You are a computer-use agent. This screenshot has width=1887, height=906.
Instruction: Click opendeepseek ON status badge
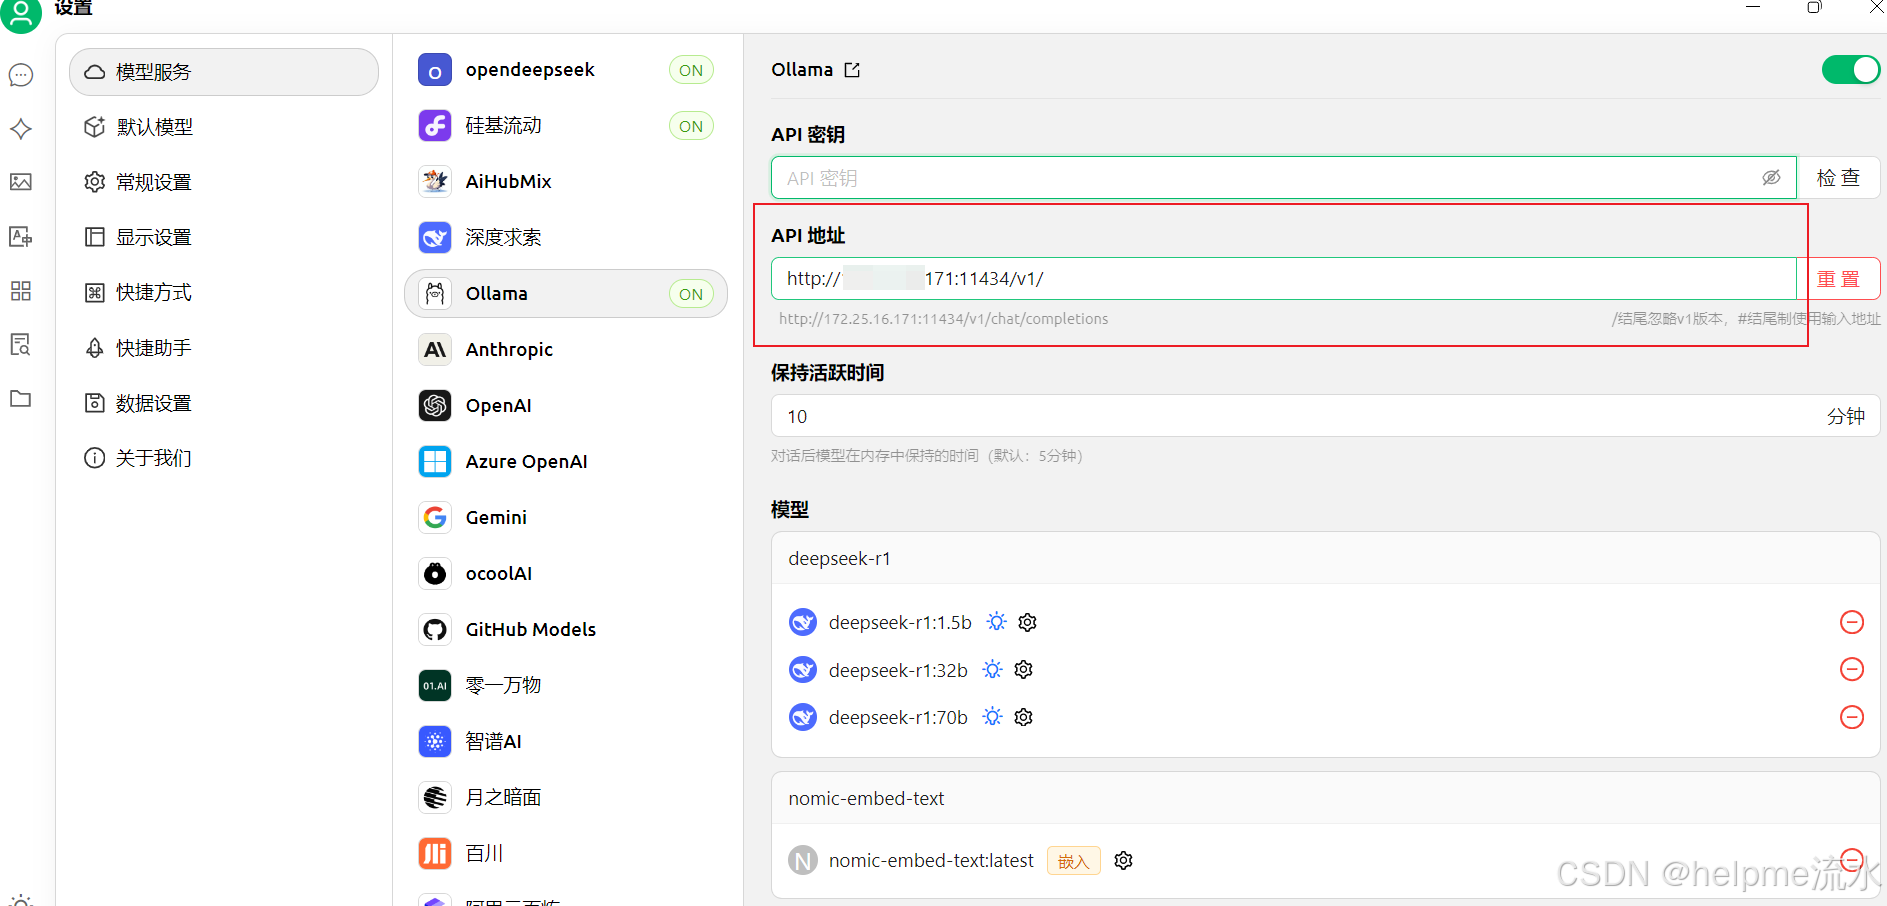(x=691, y=70)
